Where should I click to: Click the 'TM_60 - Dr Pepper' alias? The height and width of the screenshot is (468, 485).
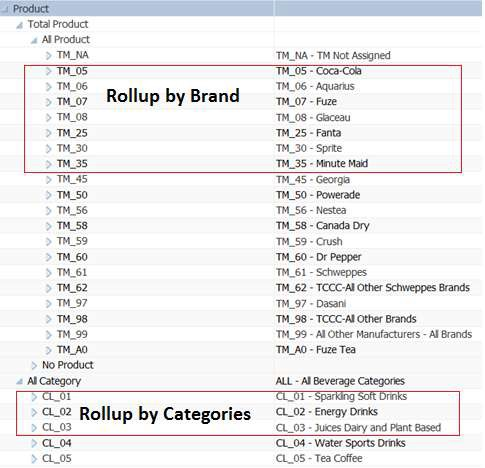click(318, 257)
